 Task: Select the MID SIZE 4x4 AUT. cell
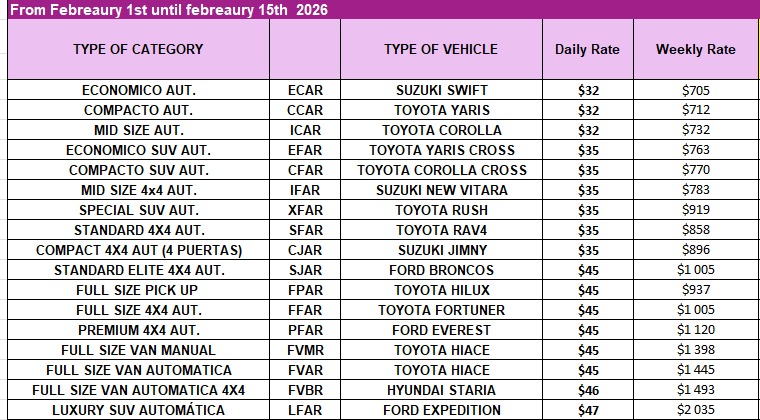coord(138,190)
